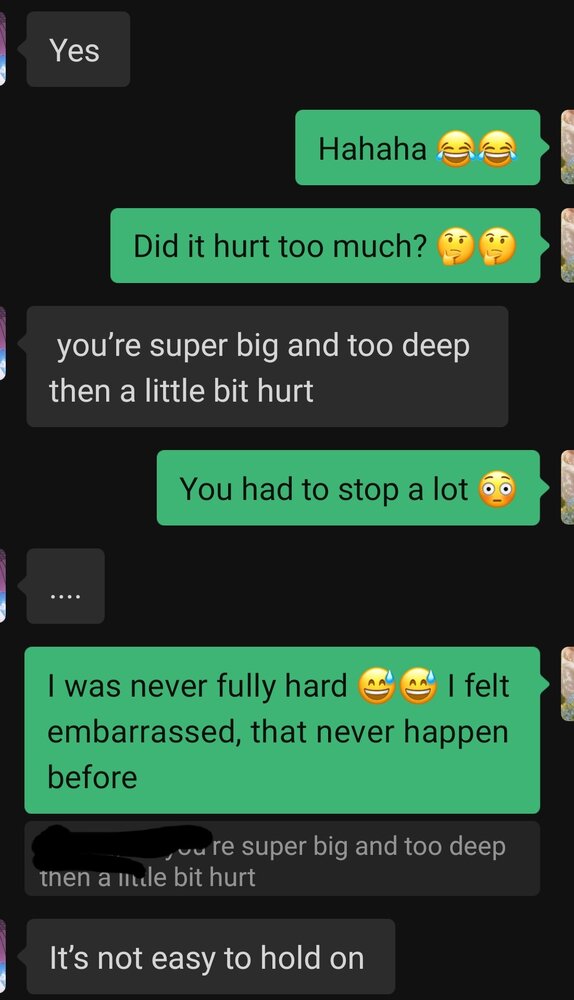Tap the sender avatar beside the "Yes" message
The height and width of the screenshot is (1000, 574).
coord(3,48)
